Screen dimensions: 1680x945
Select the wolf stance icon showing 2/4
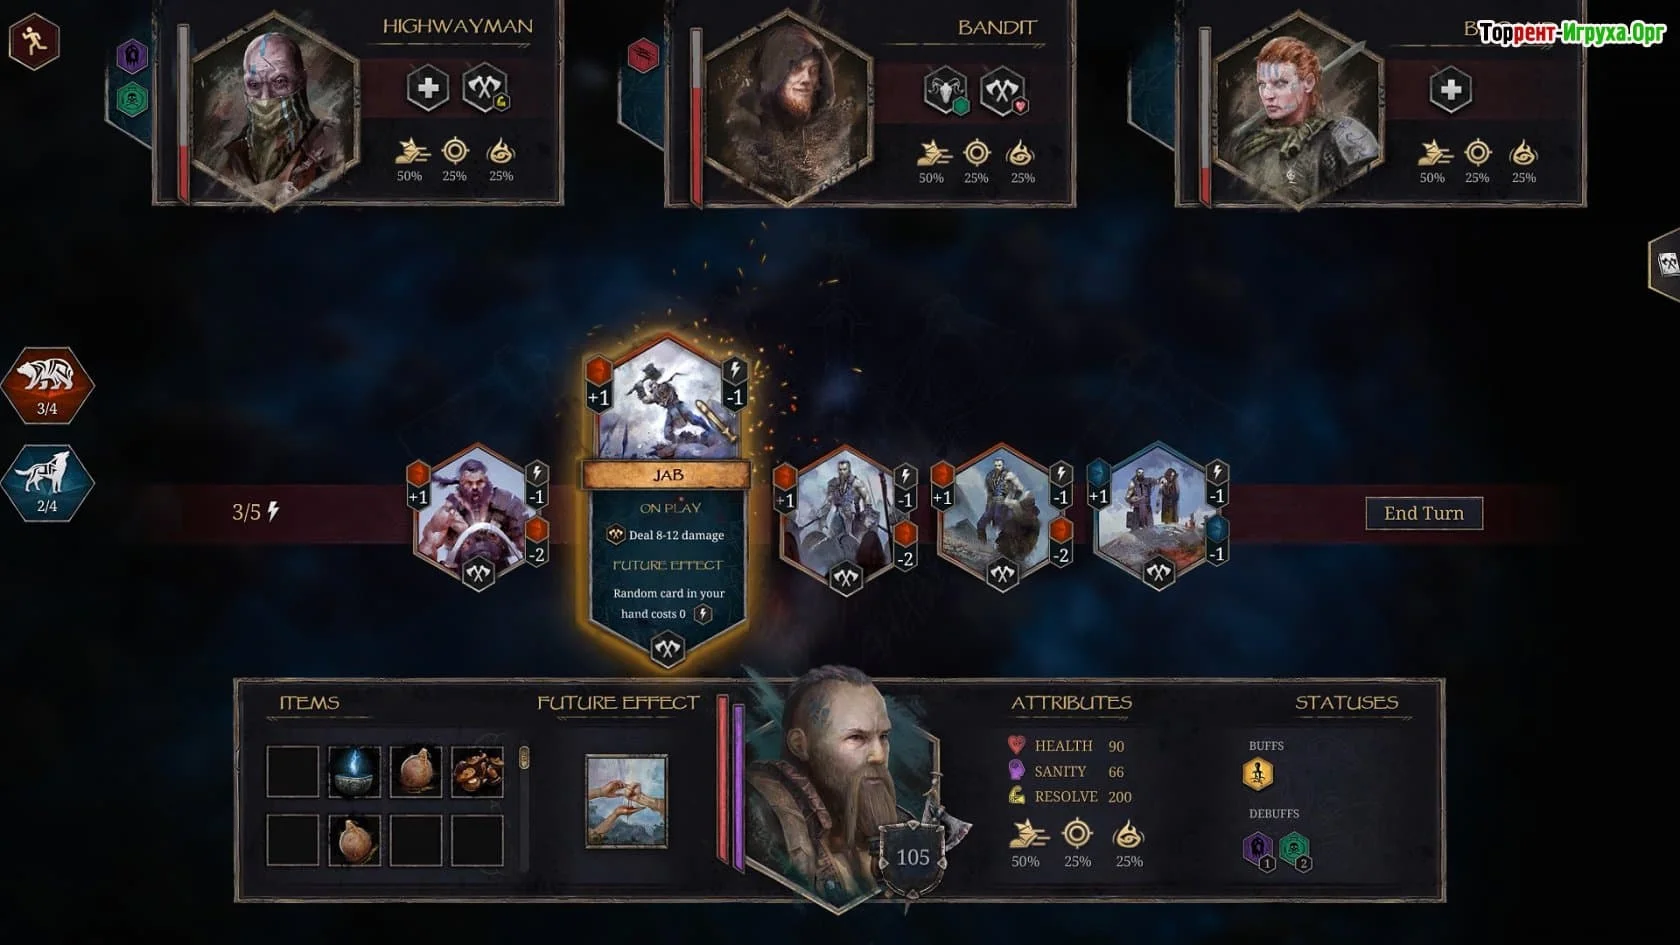coord(47,483)
